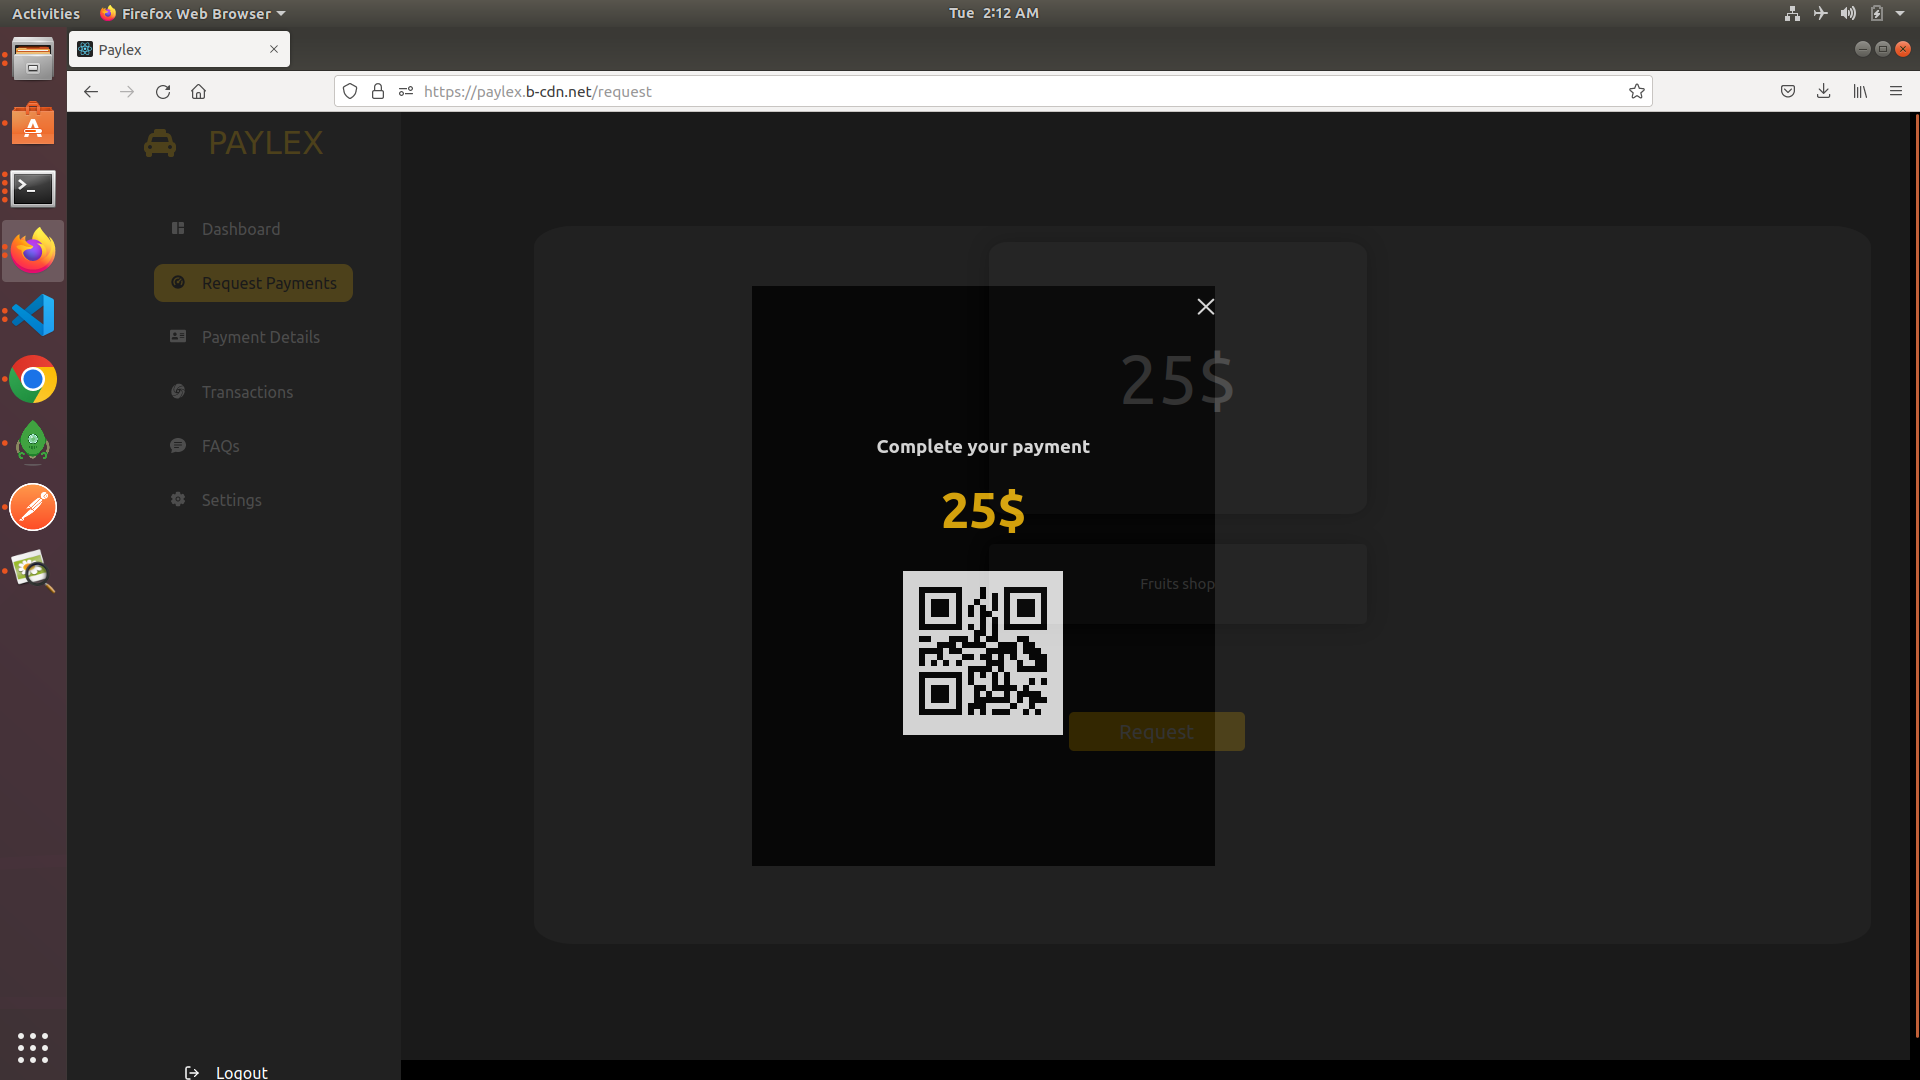Open Dashboard in the sidebar
The width and height of the screenshot is (1920, 1080).
[x=240, y=229]
